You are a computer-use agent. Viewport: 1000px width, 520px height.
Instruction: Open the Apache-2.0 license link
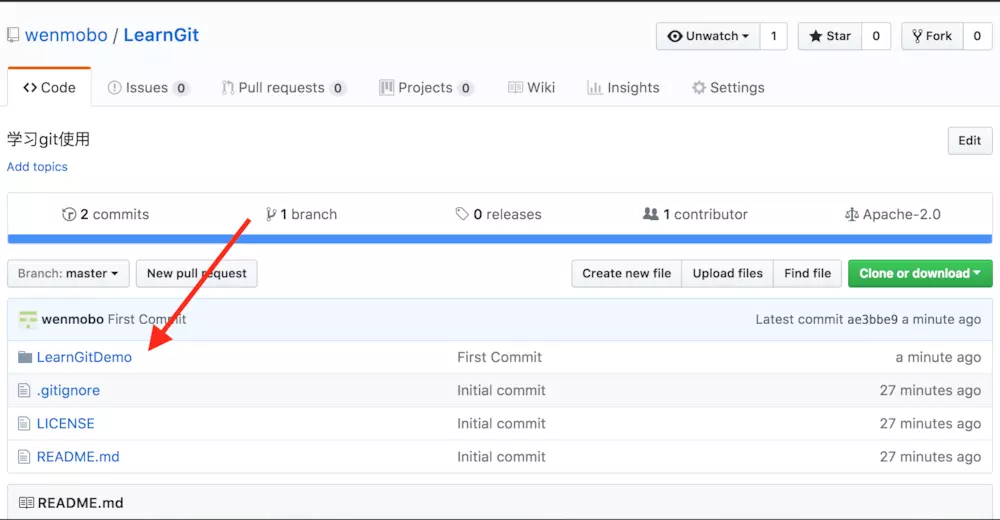coord(892,214)
